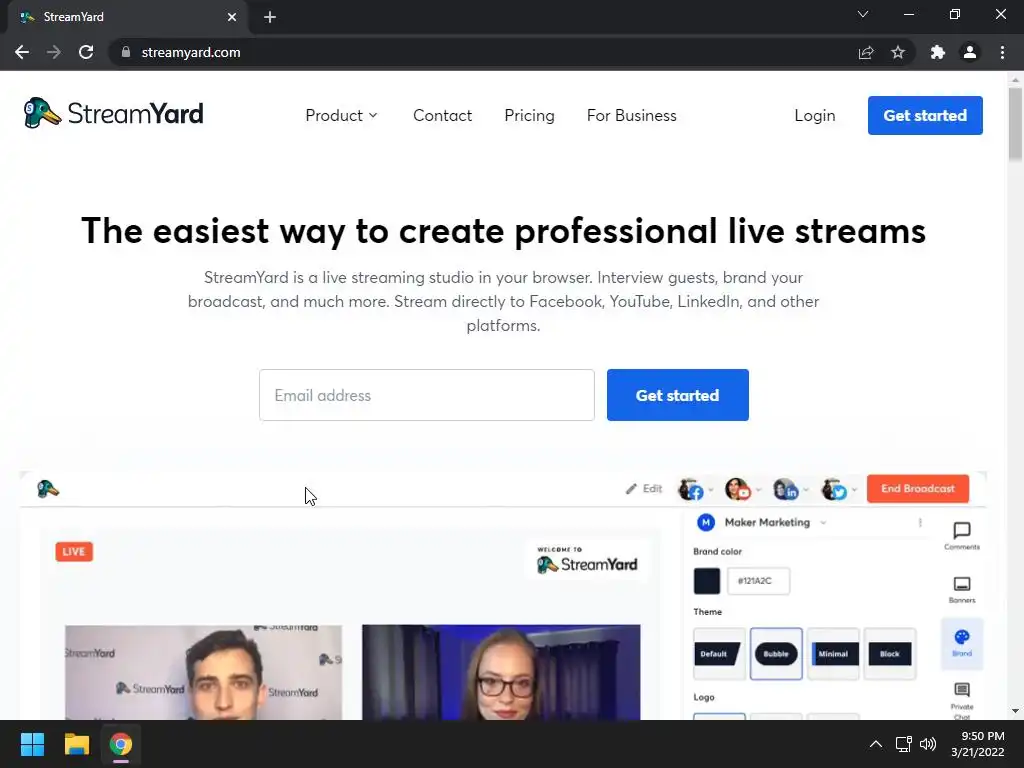Click the lock icon in address bar

(x=125, y=52)
